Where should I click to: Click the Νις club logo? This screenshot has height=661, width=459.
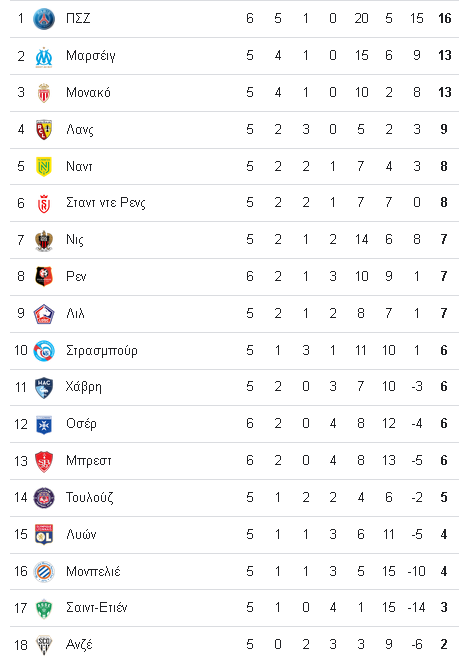click(44, 240)
